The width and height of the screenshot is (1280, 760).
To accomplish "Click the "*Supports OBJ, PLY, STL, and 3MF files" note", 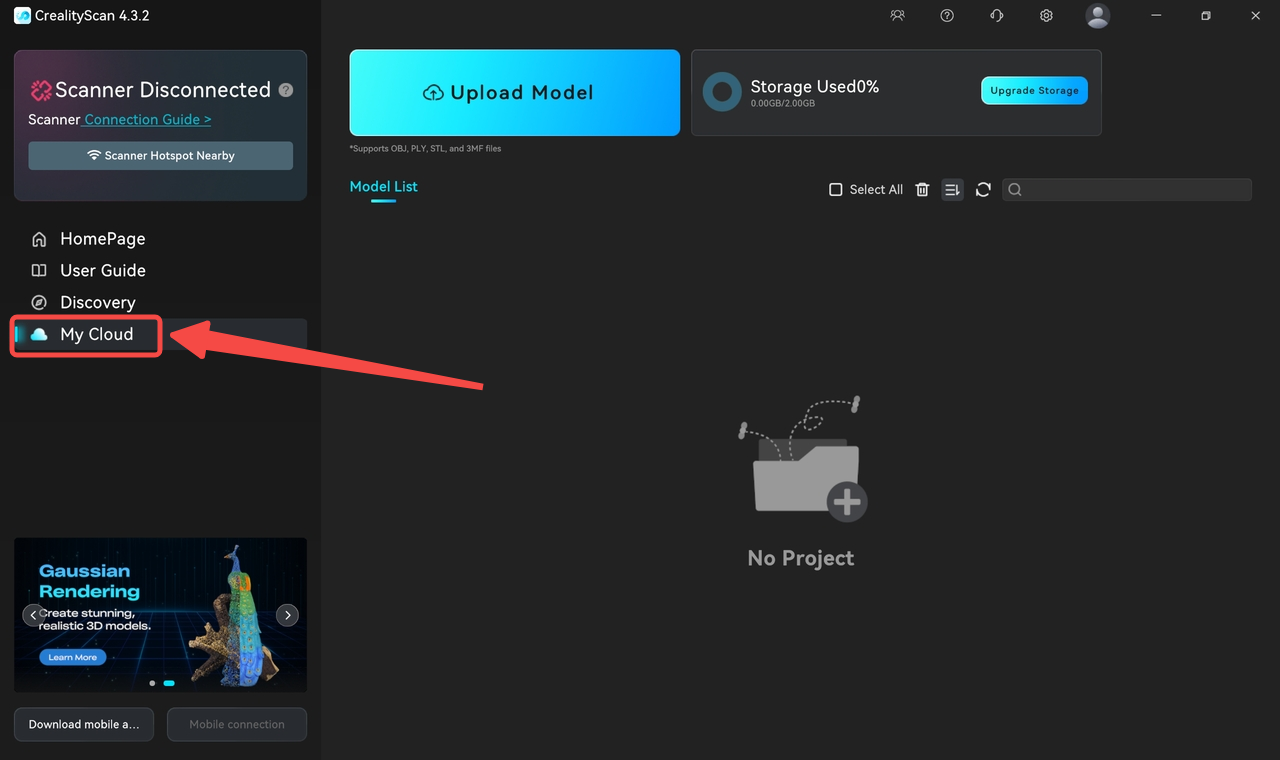I will point(425,149).
